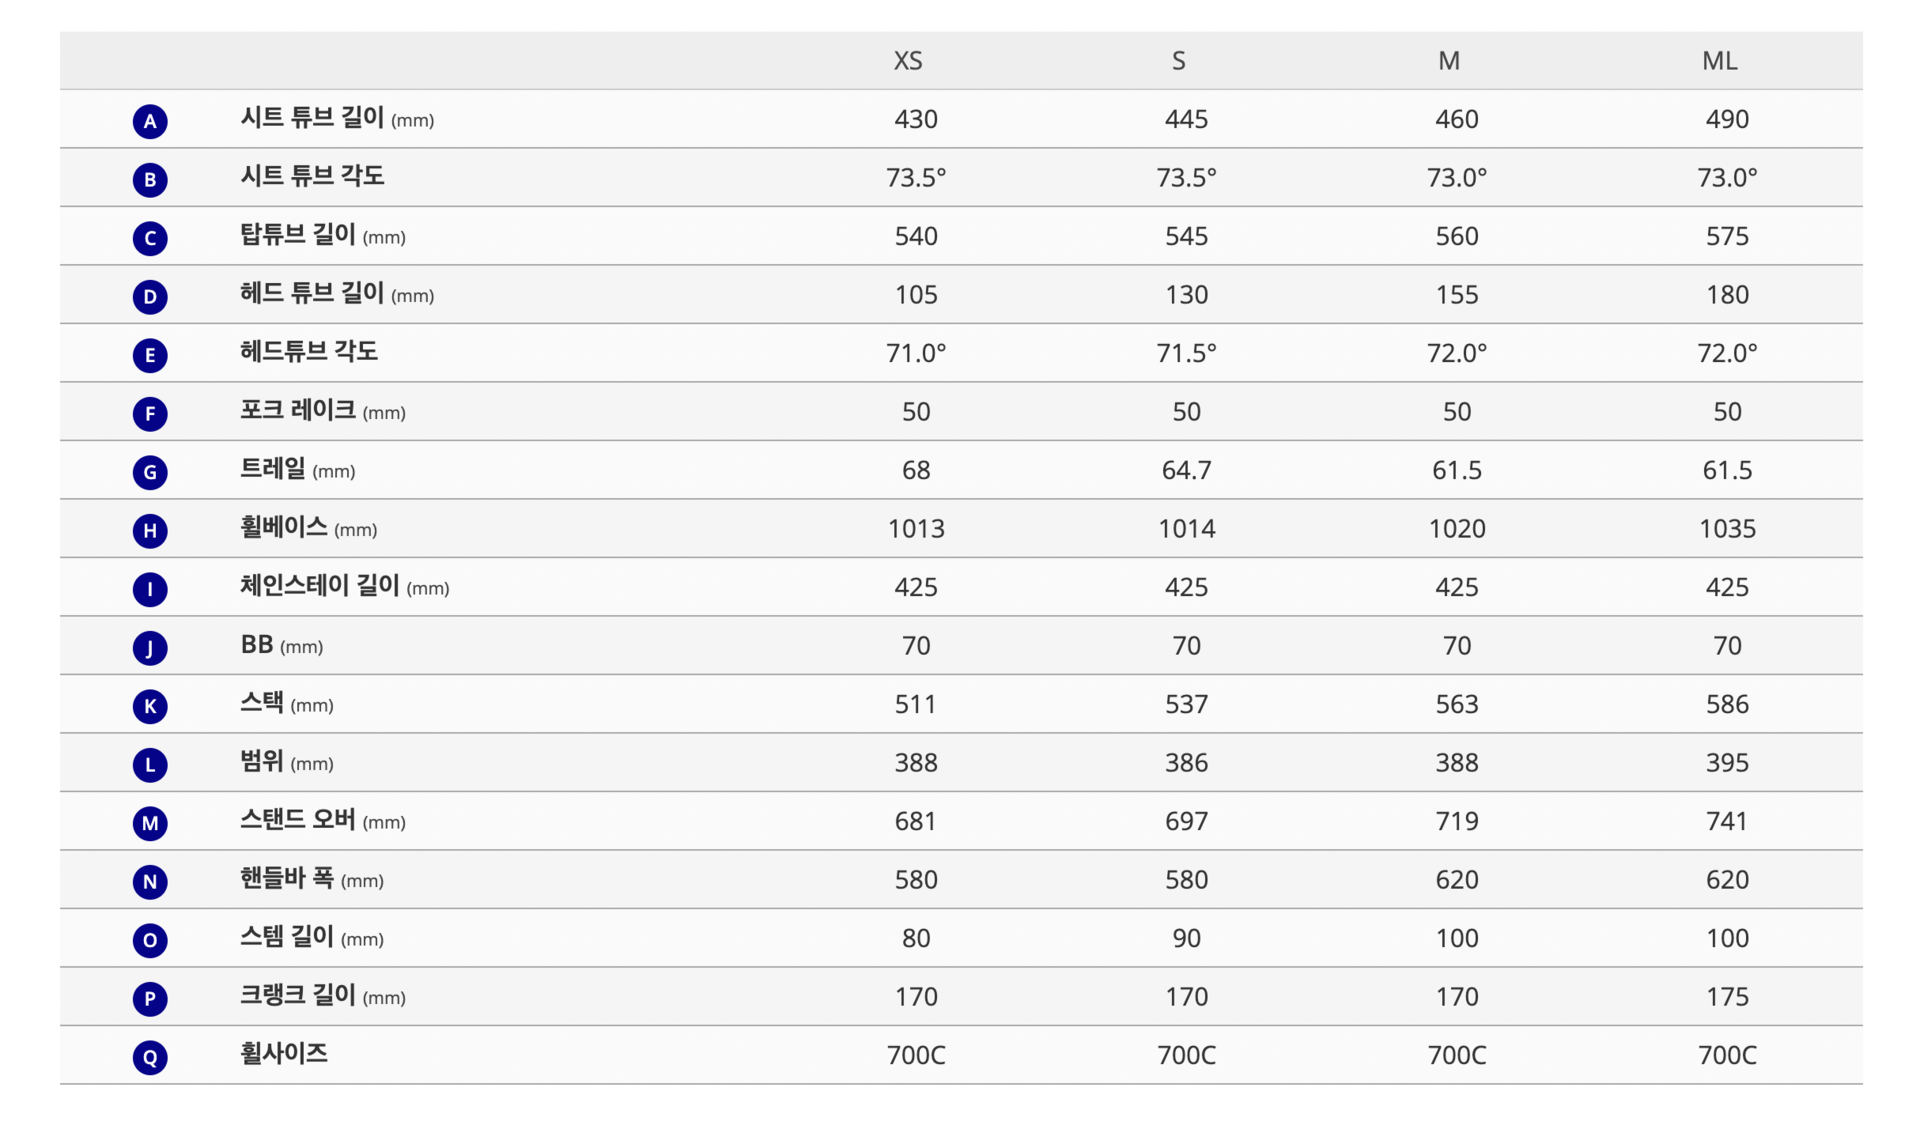Select the XS size column header
The width and height of the screenshot is (1920, 1129).
click(908, 61)
